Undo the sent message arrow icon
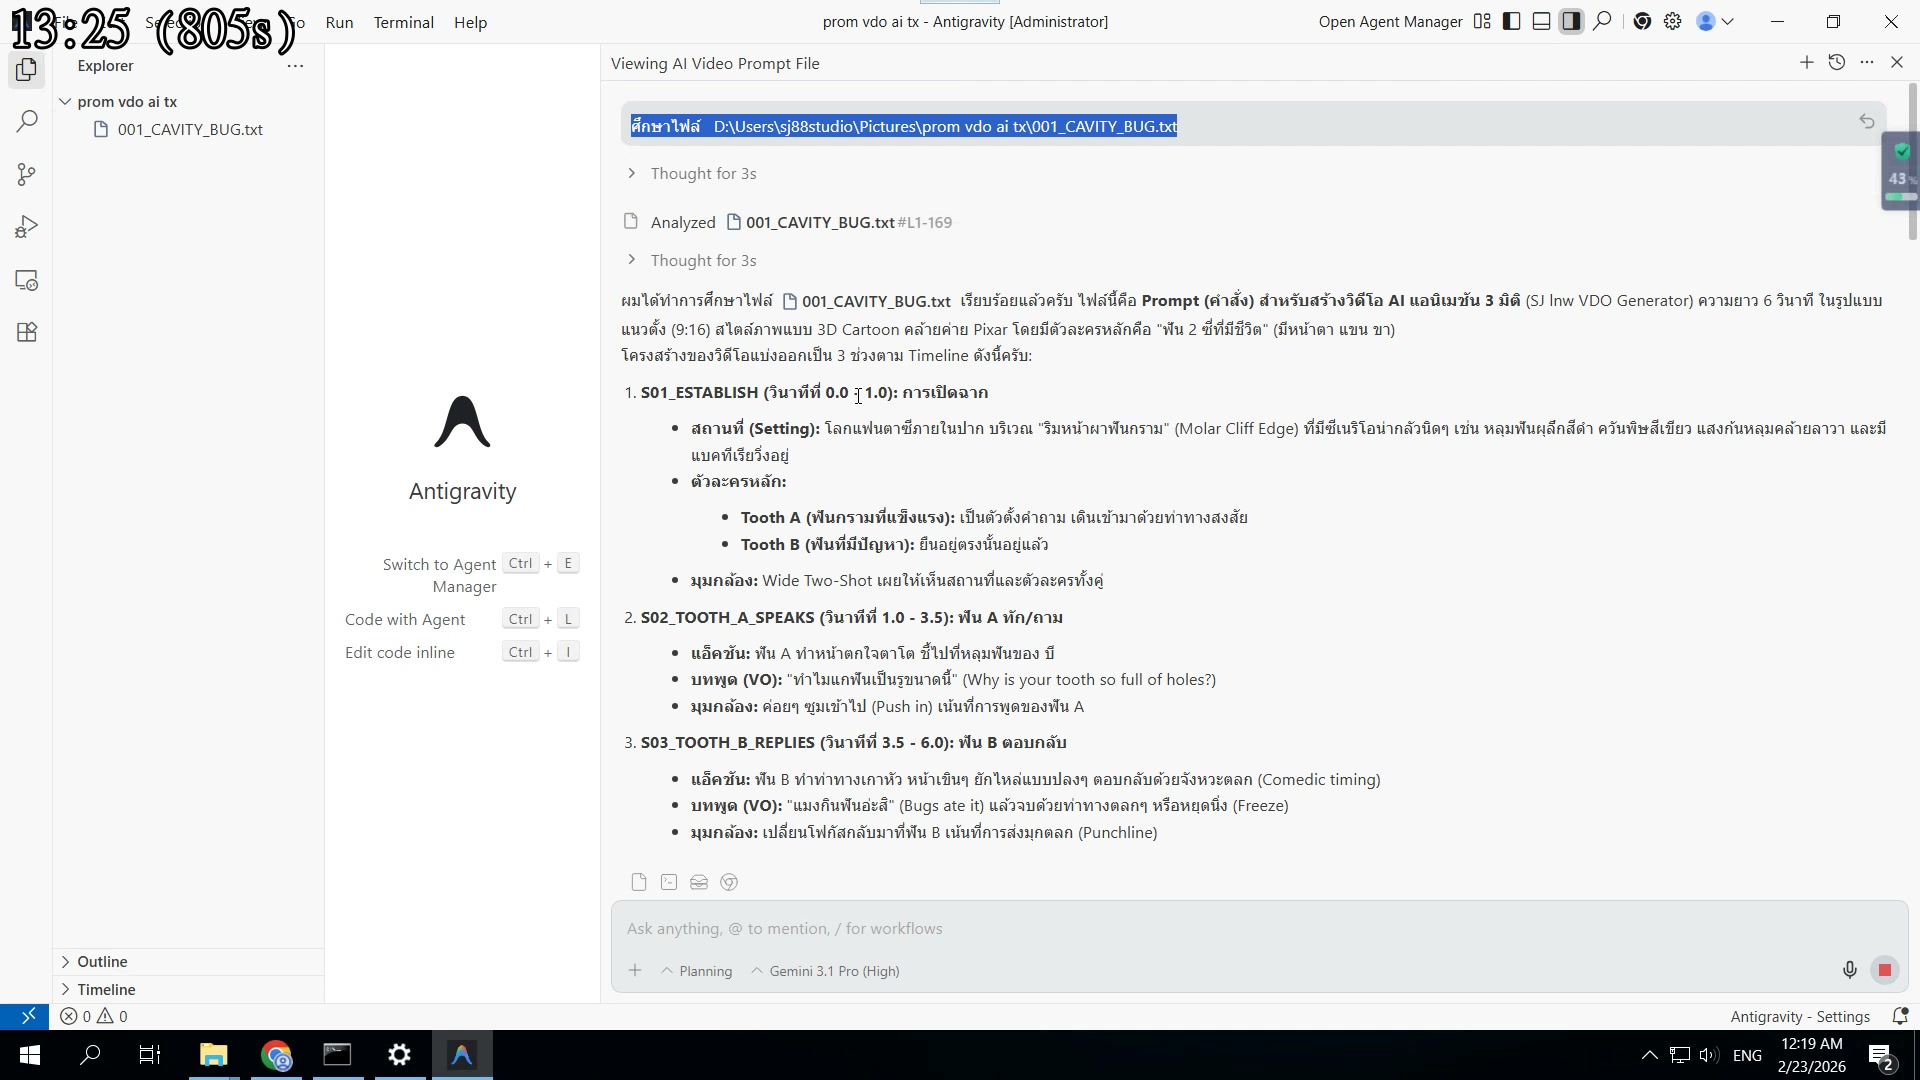Image resolution: width=1920 pixels, height=1080 pixels. 1866,122
